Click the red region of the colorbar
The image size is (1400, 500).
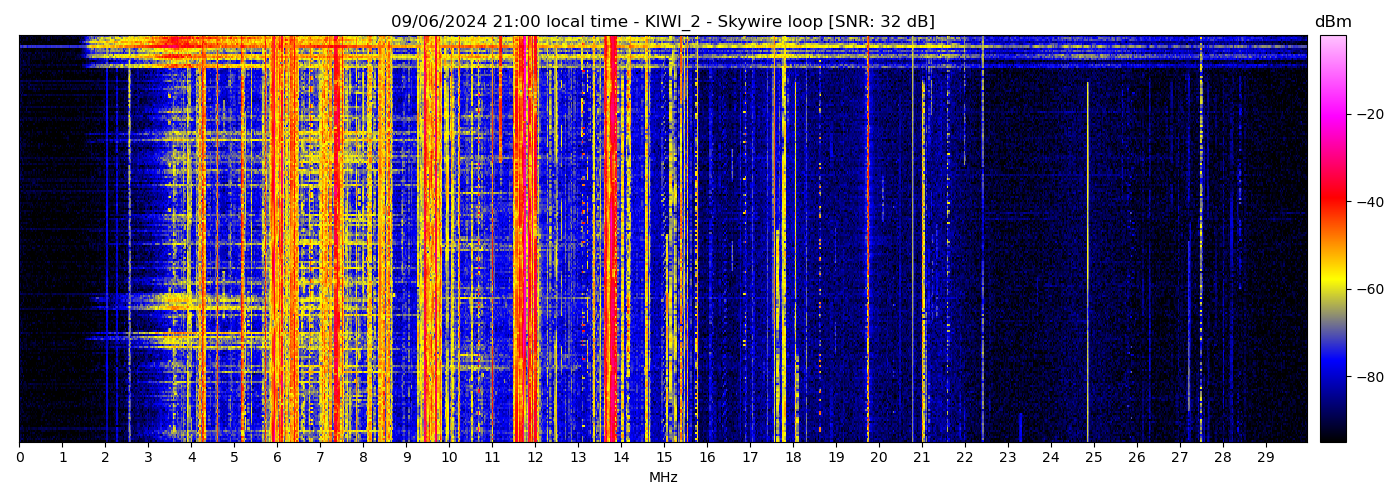[1332, 200]
